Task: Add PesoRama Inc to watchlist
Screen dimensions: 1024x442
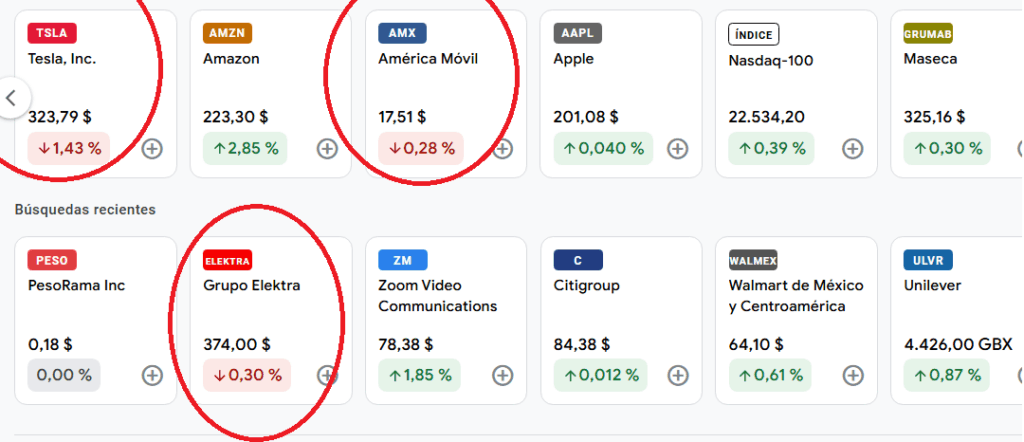Action: click(x=152, y=375)
